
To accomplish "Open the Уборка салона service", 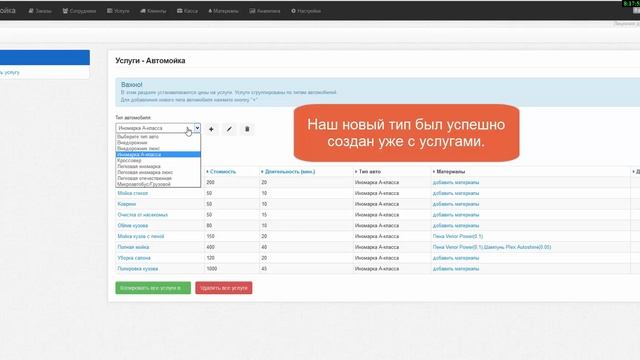I will point(134,258).
